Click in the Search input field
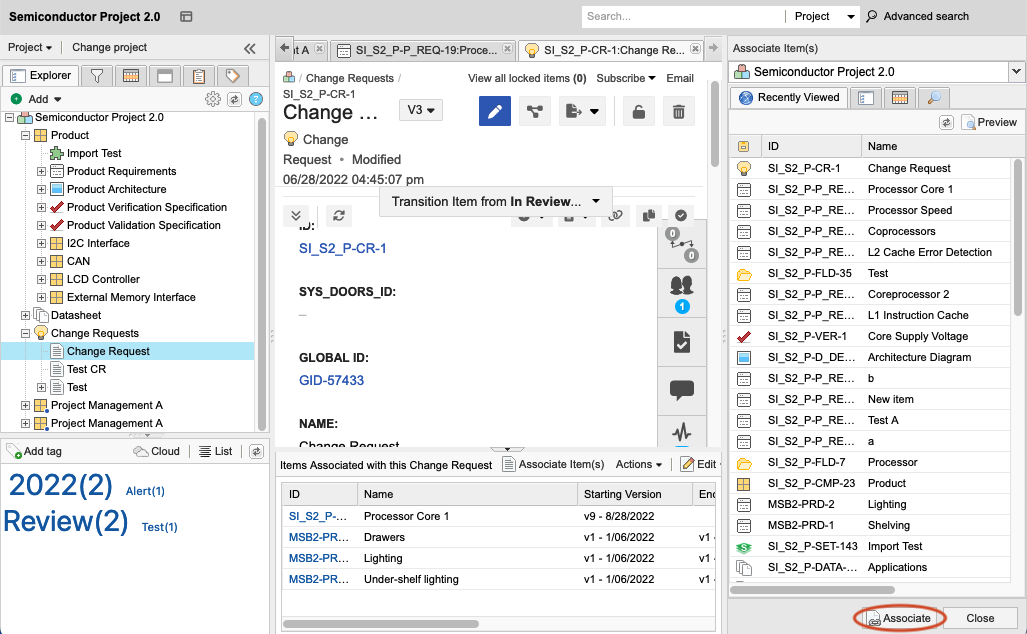The image size is (1027, 634). coord(682,16)
